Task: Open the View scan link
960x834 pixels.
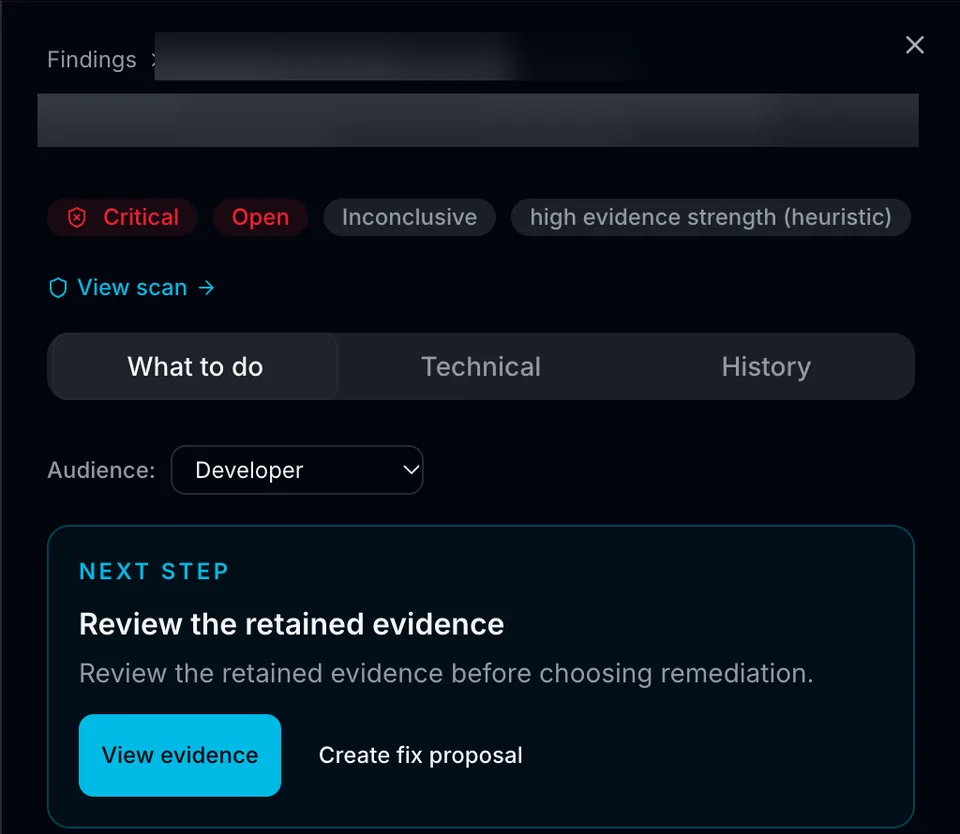Action: 132,288
